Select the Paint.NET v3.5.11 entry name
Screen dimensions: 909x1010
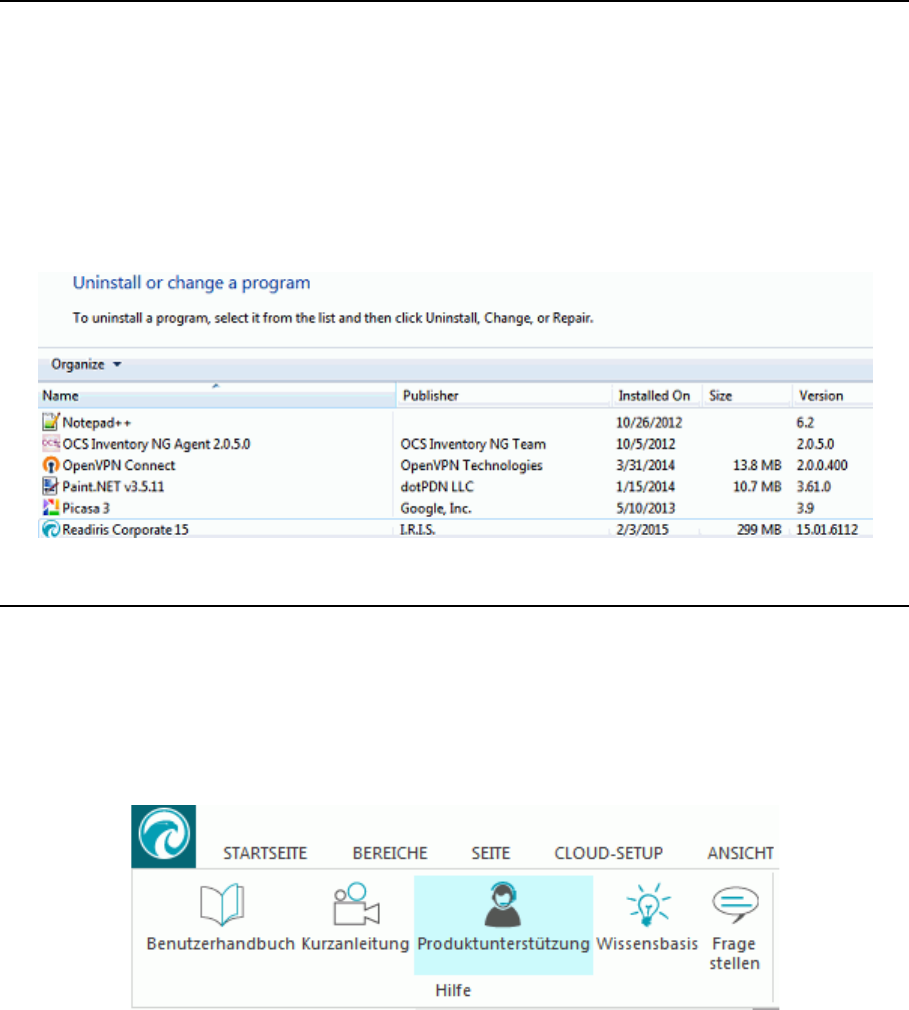tap(113, 486)
